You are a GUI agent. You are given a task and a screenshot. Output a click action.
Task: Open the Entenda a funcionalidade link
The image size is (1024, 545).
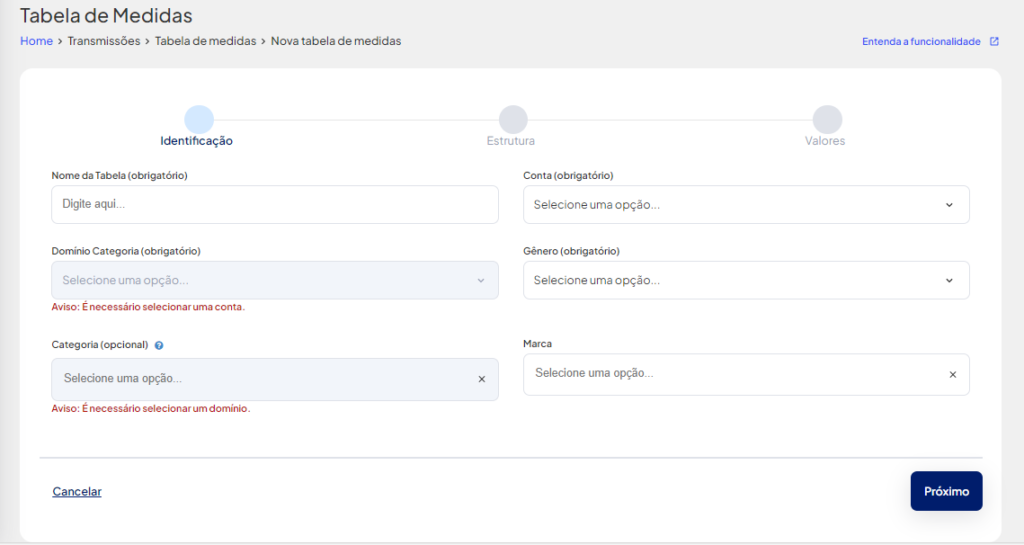[x=921, y=41]
